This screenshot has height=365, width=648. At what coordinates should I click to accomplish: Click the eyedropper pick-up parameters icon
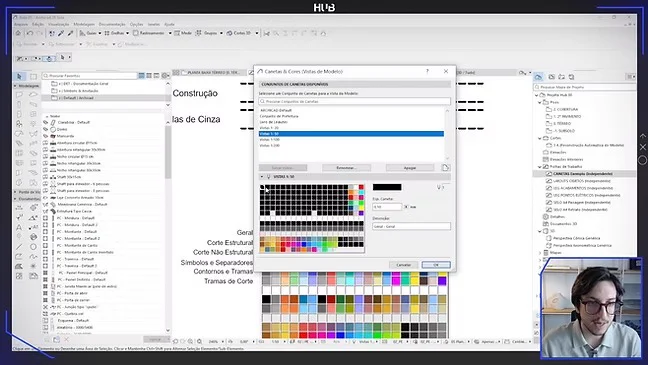pyautogui.click(x=61, y=33)
